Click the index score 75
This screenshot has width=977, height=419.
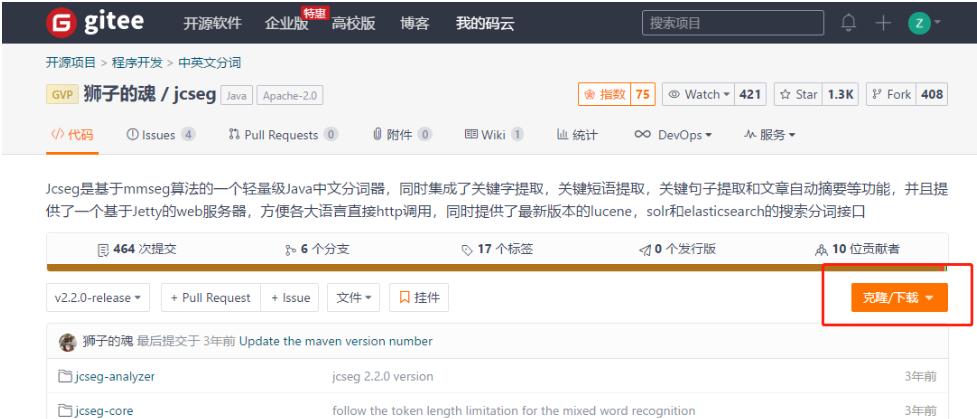point(642,94)
